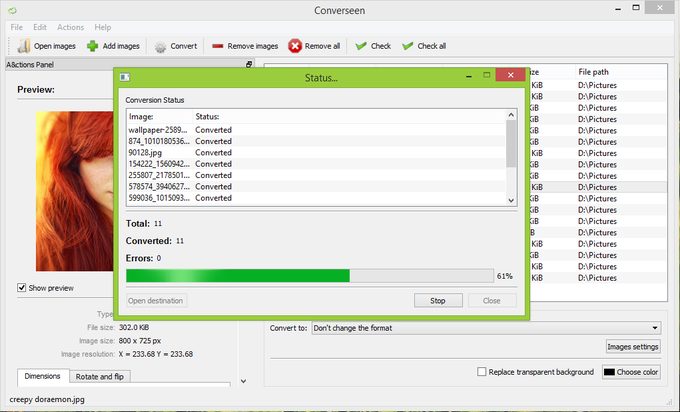680x412 pixels.
Task: Click the red minus Remove images icon
Action: [x=218, y=46]
